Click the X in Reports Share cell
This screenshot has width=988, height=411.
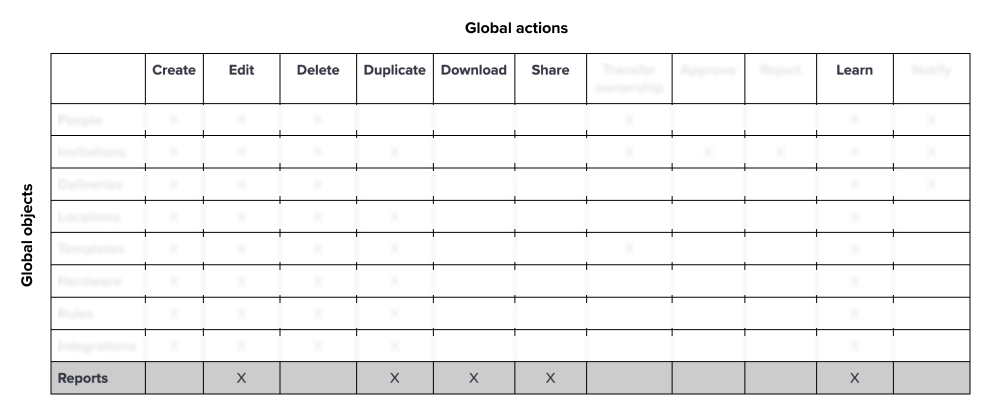click(550, 379)
